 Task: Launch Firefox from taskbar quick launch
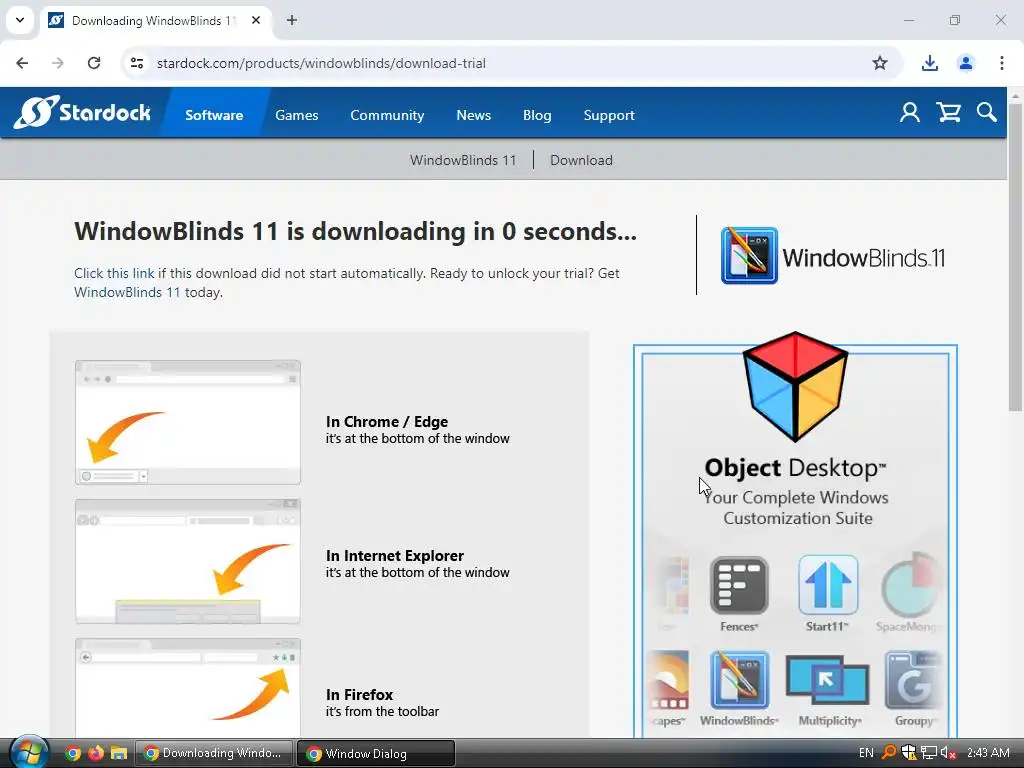click(x=95, y=753)
